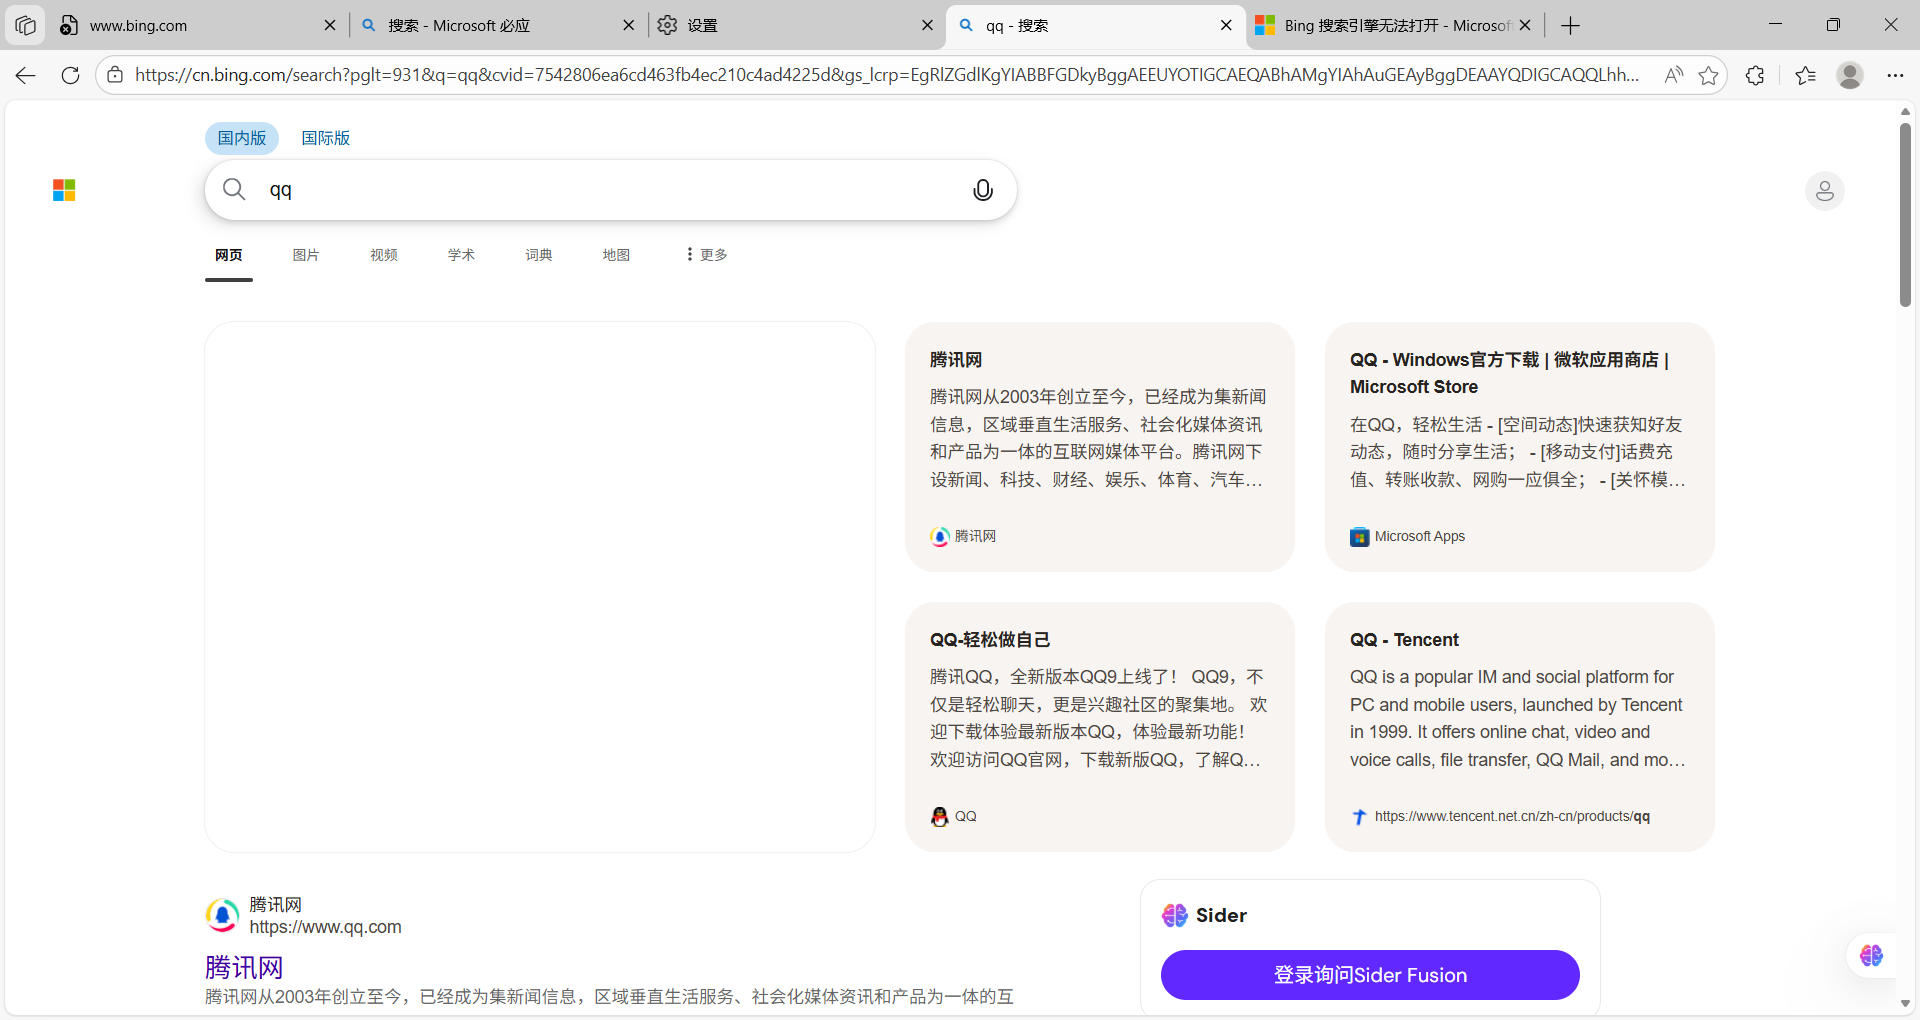Open the Favorites list icon
The image size is (1920, 1020).
click(x=1805, y=75)
